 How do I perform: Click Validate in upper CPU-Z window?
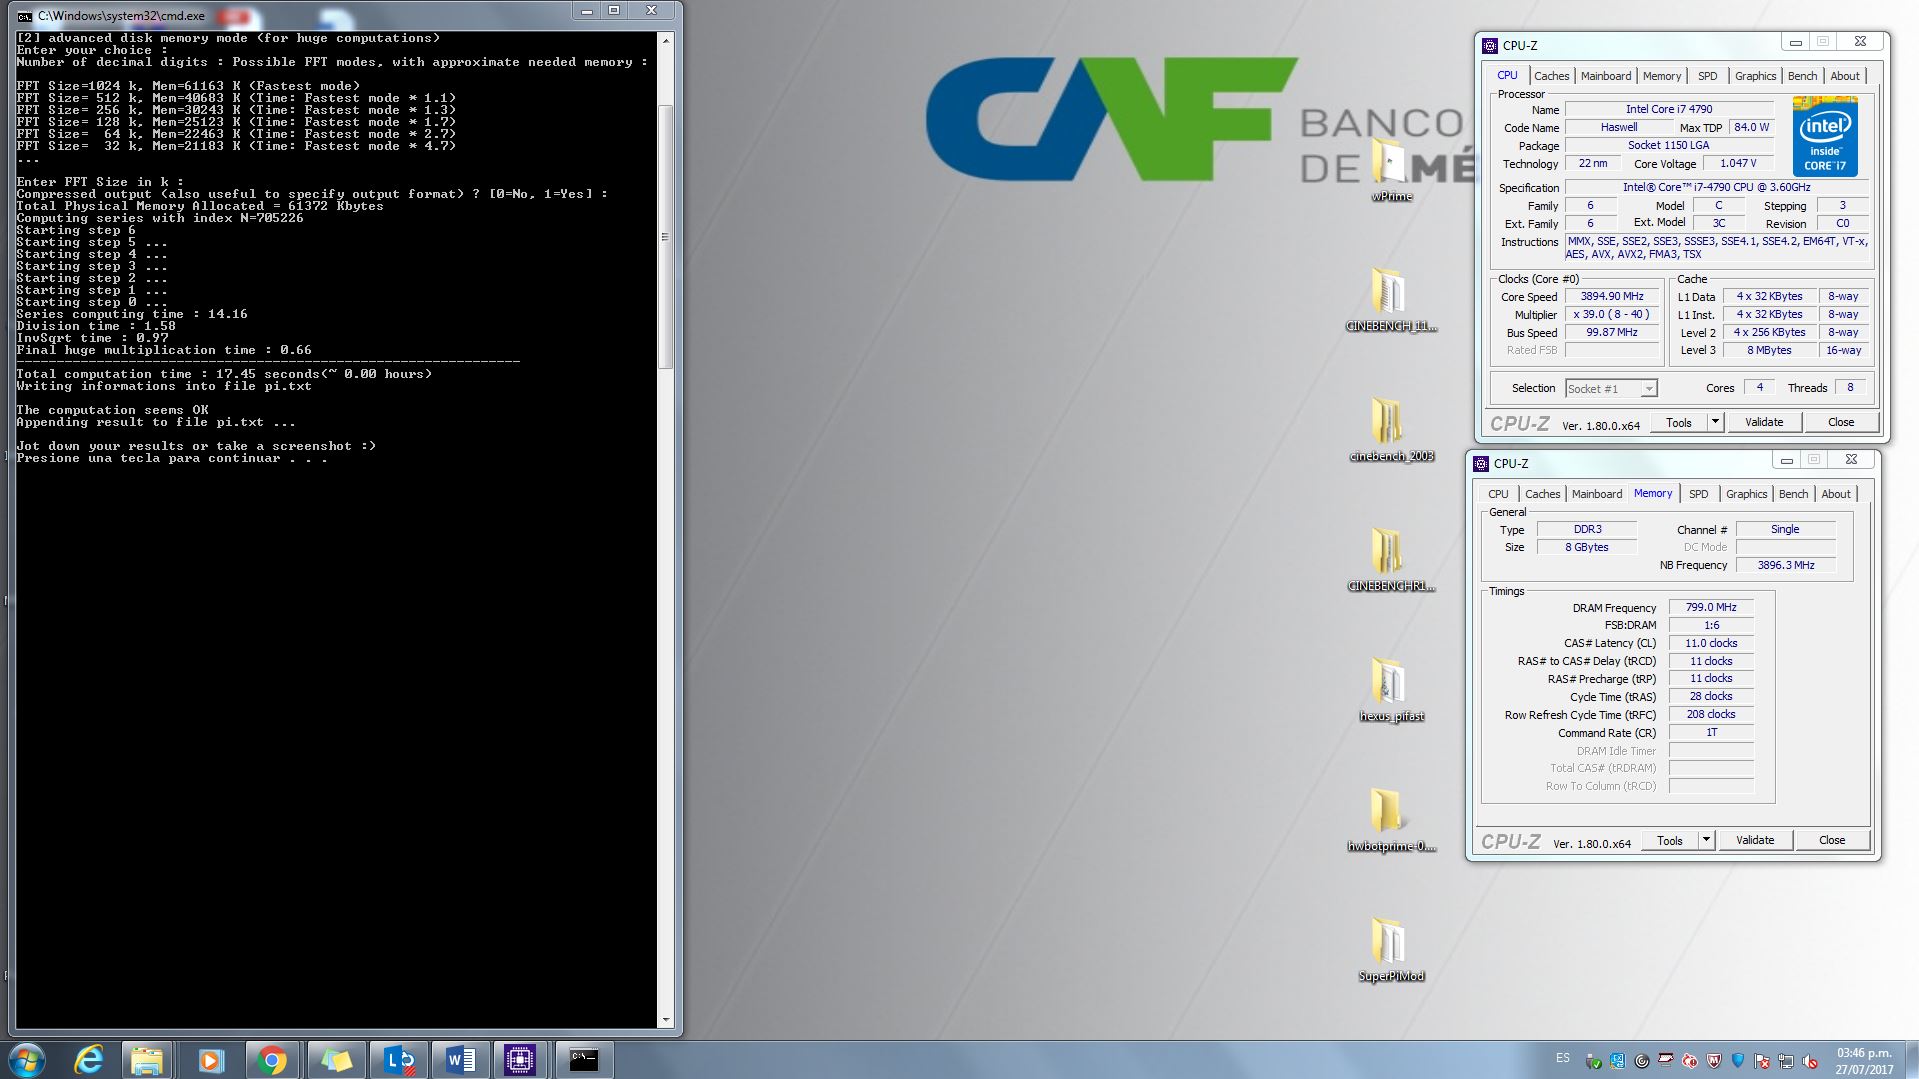1764,423
